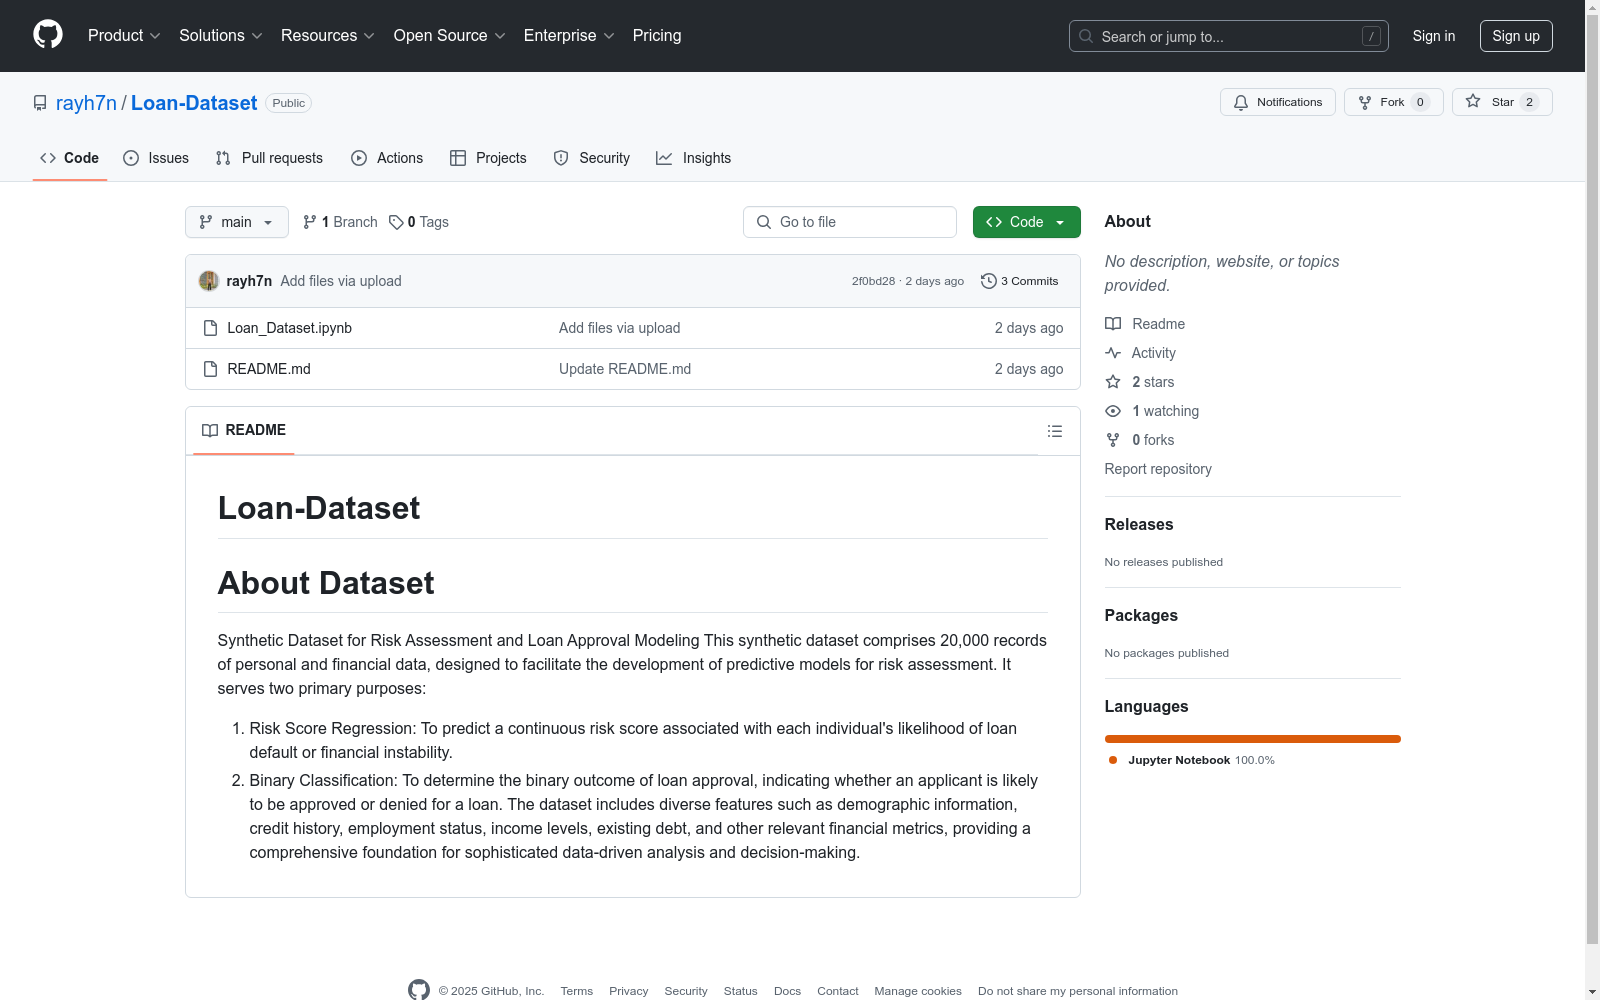Click the Go to file search field
This screenshot has width=1600, height=1000.
[850, 222]
